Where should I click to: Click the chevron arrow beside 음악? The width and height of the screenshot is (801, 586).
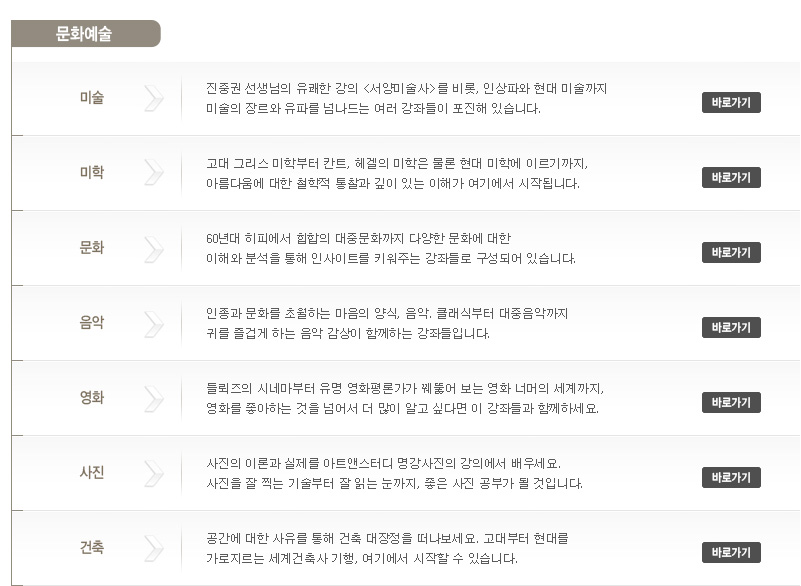(x=154, y=324)
